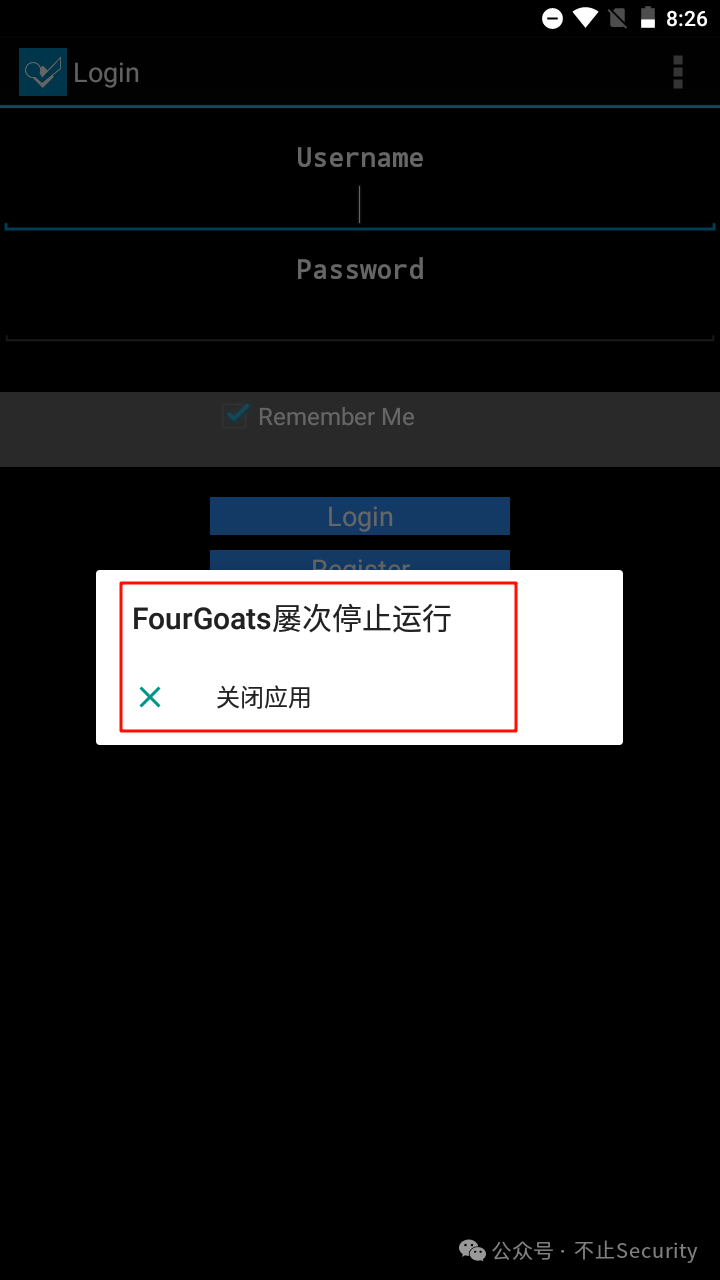Tap the Wi-Fi signal status icon
This screenshot has height=1280, width=720.
pos(587,18)
